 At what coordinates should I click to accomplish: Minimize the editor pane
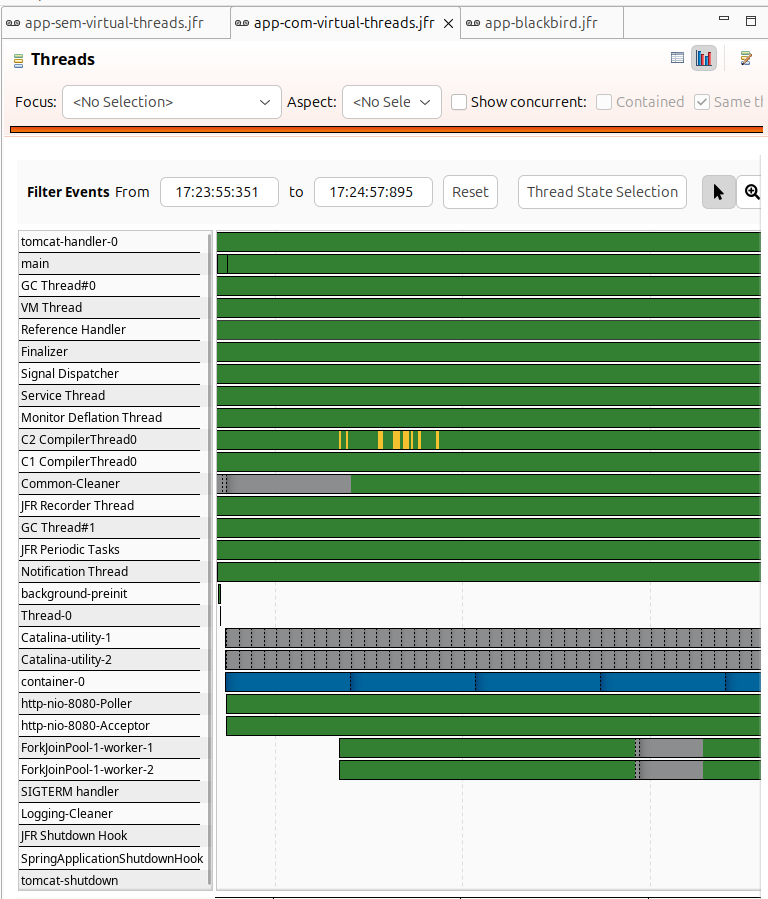click(723, 20)
